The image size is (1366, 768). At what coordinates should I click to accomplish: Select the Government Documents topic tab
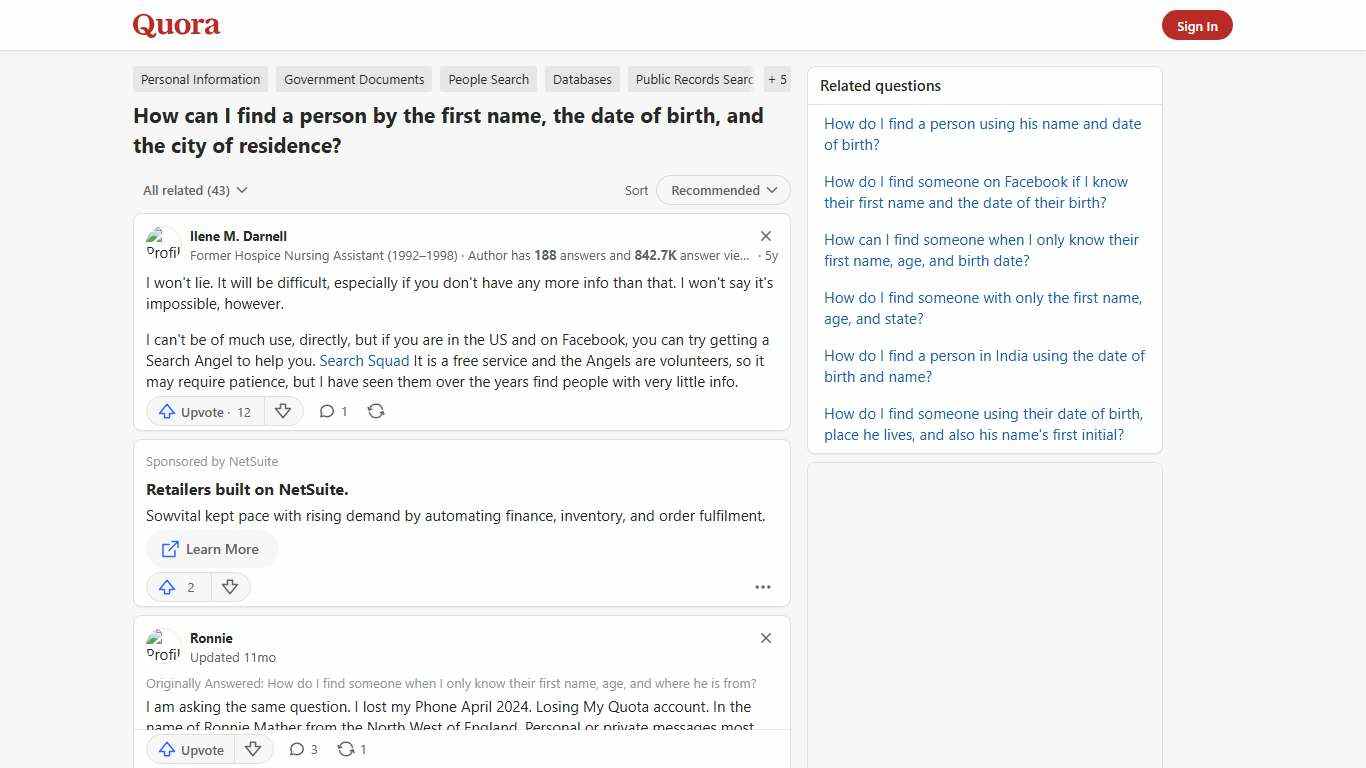(354, 79)
